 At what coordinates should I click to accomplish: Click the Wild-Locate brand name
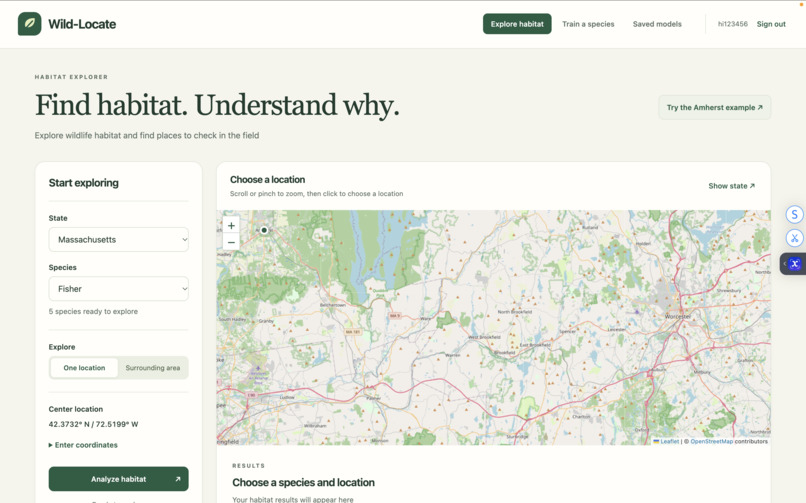[x=82, y=24]
